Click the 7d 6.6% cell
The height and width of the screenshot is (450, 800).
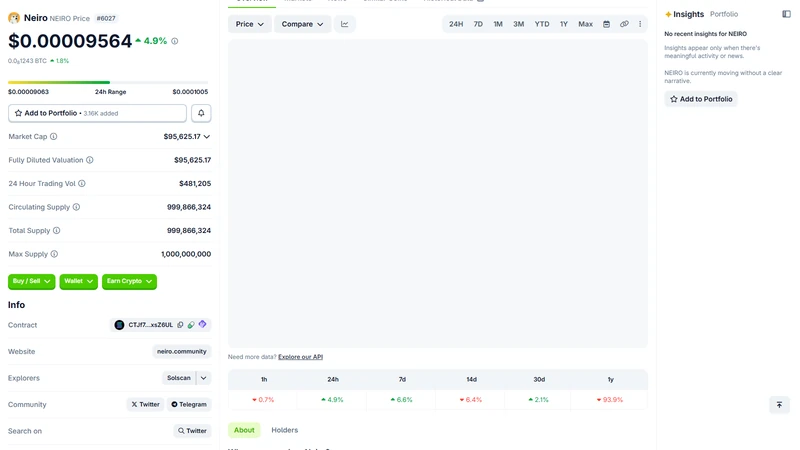tap(402, 399)
